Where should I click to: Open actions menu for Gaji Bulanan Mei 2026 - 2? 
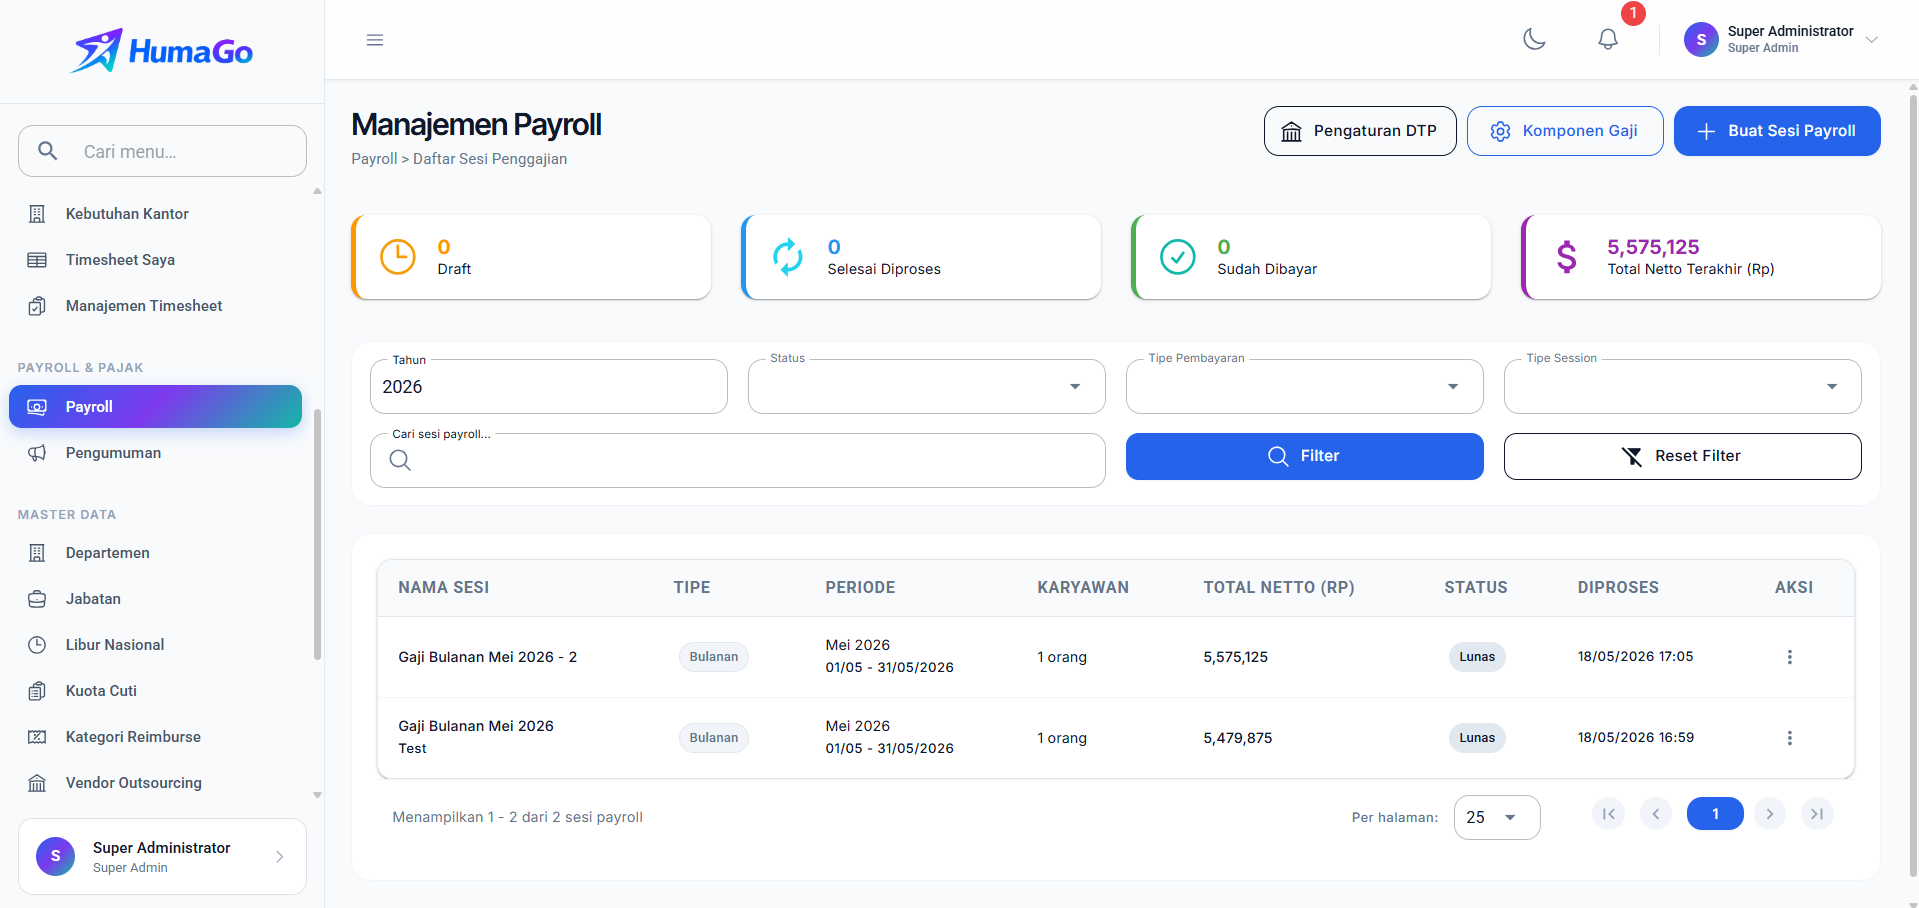tap(1790, 657)
